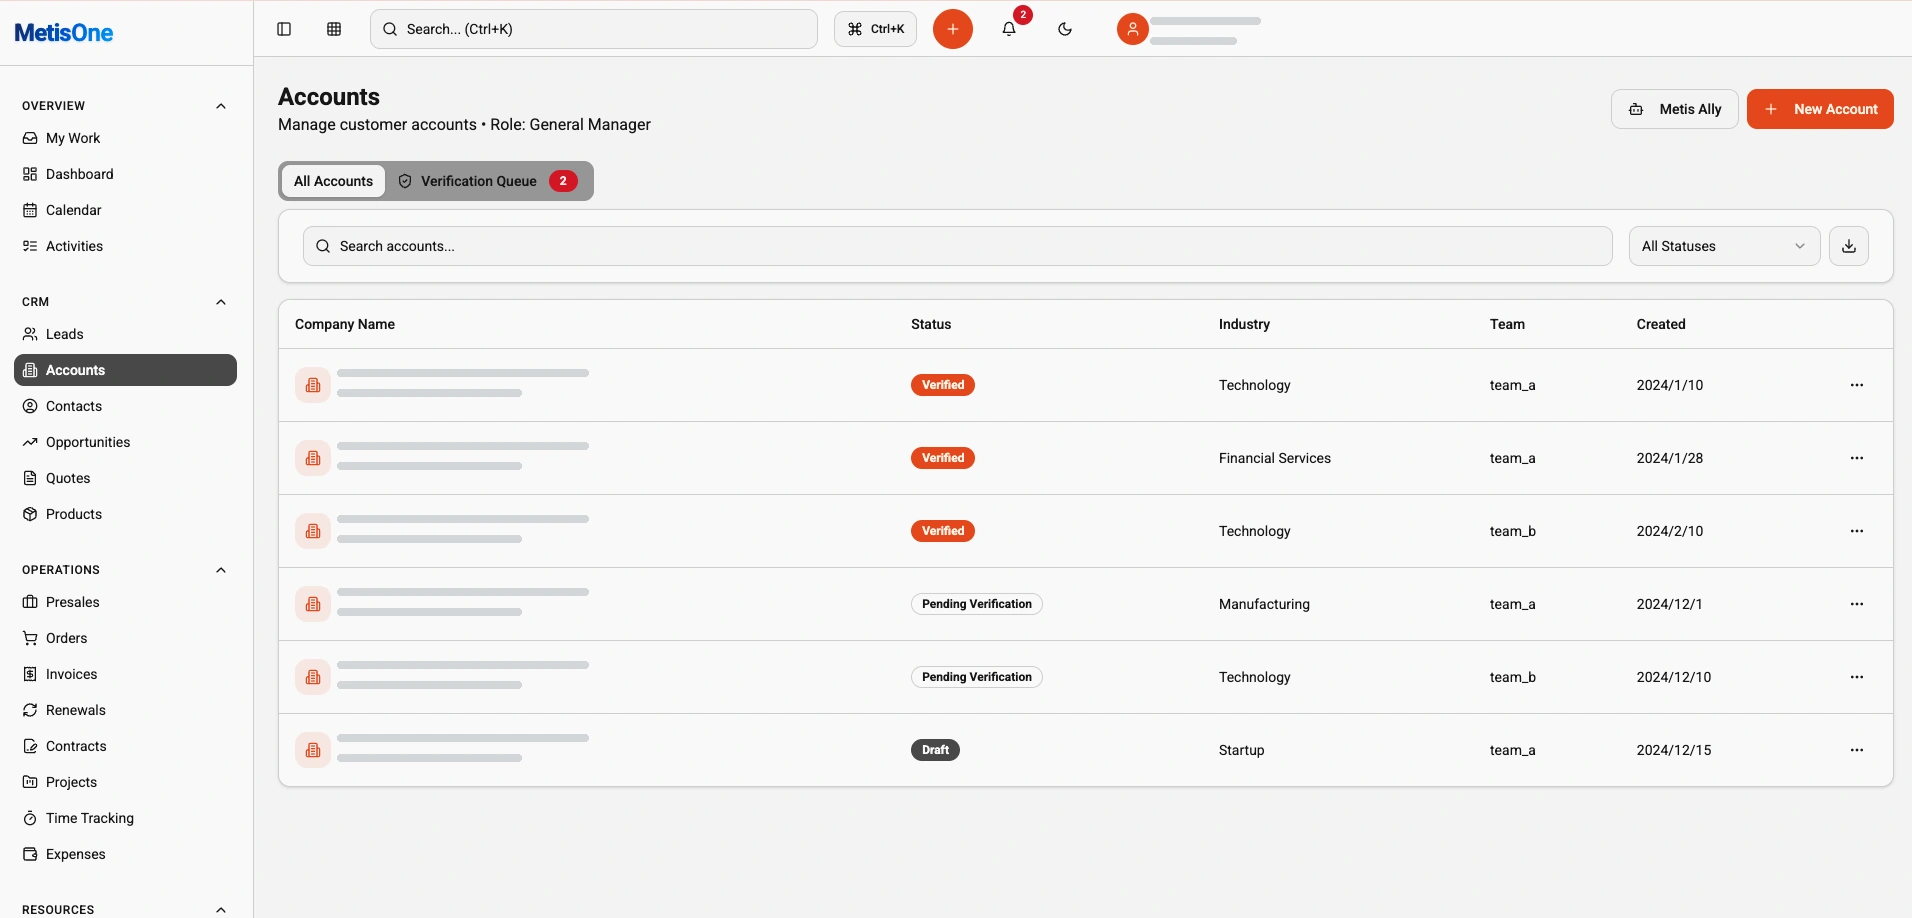Switch to the All Accounts tab
Screen dimensions: 1912x918
click(x=333, y=181)
